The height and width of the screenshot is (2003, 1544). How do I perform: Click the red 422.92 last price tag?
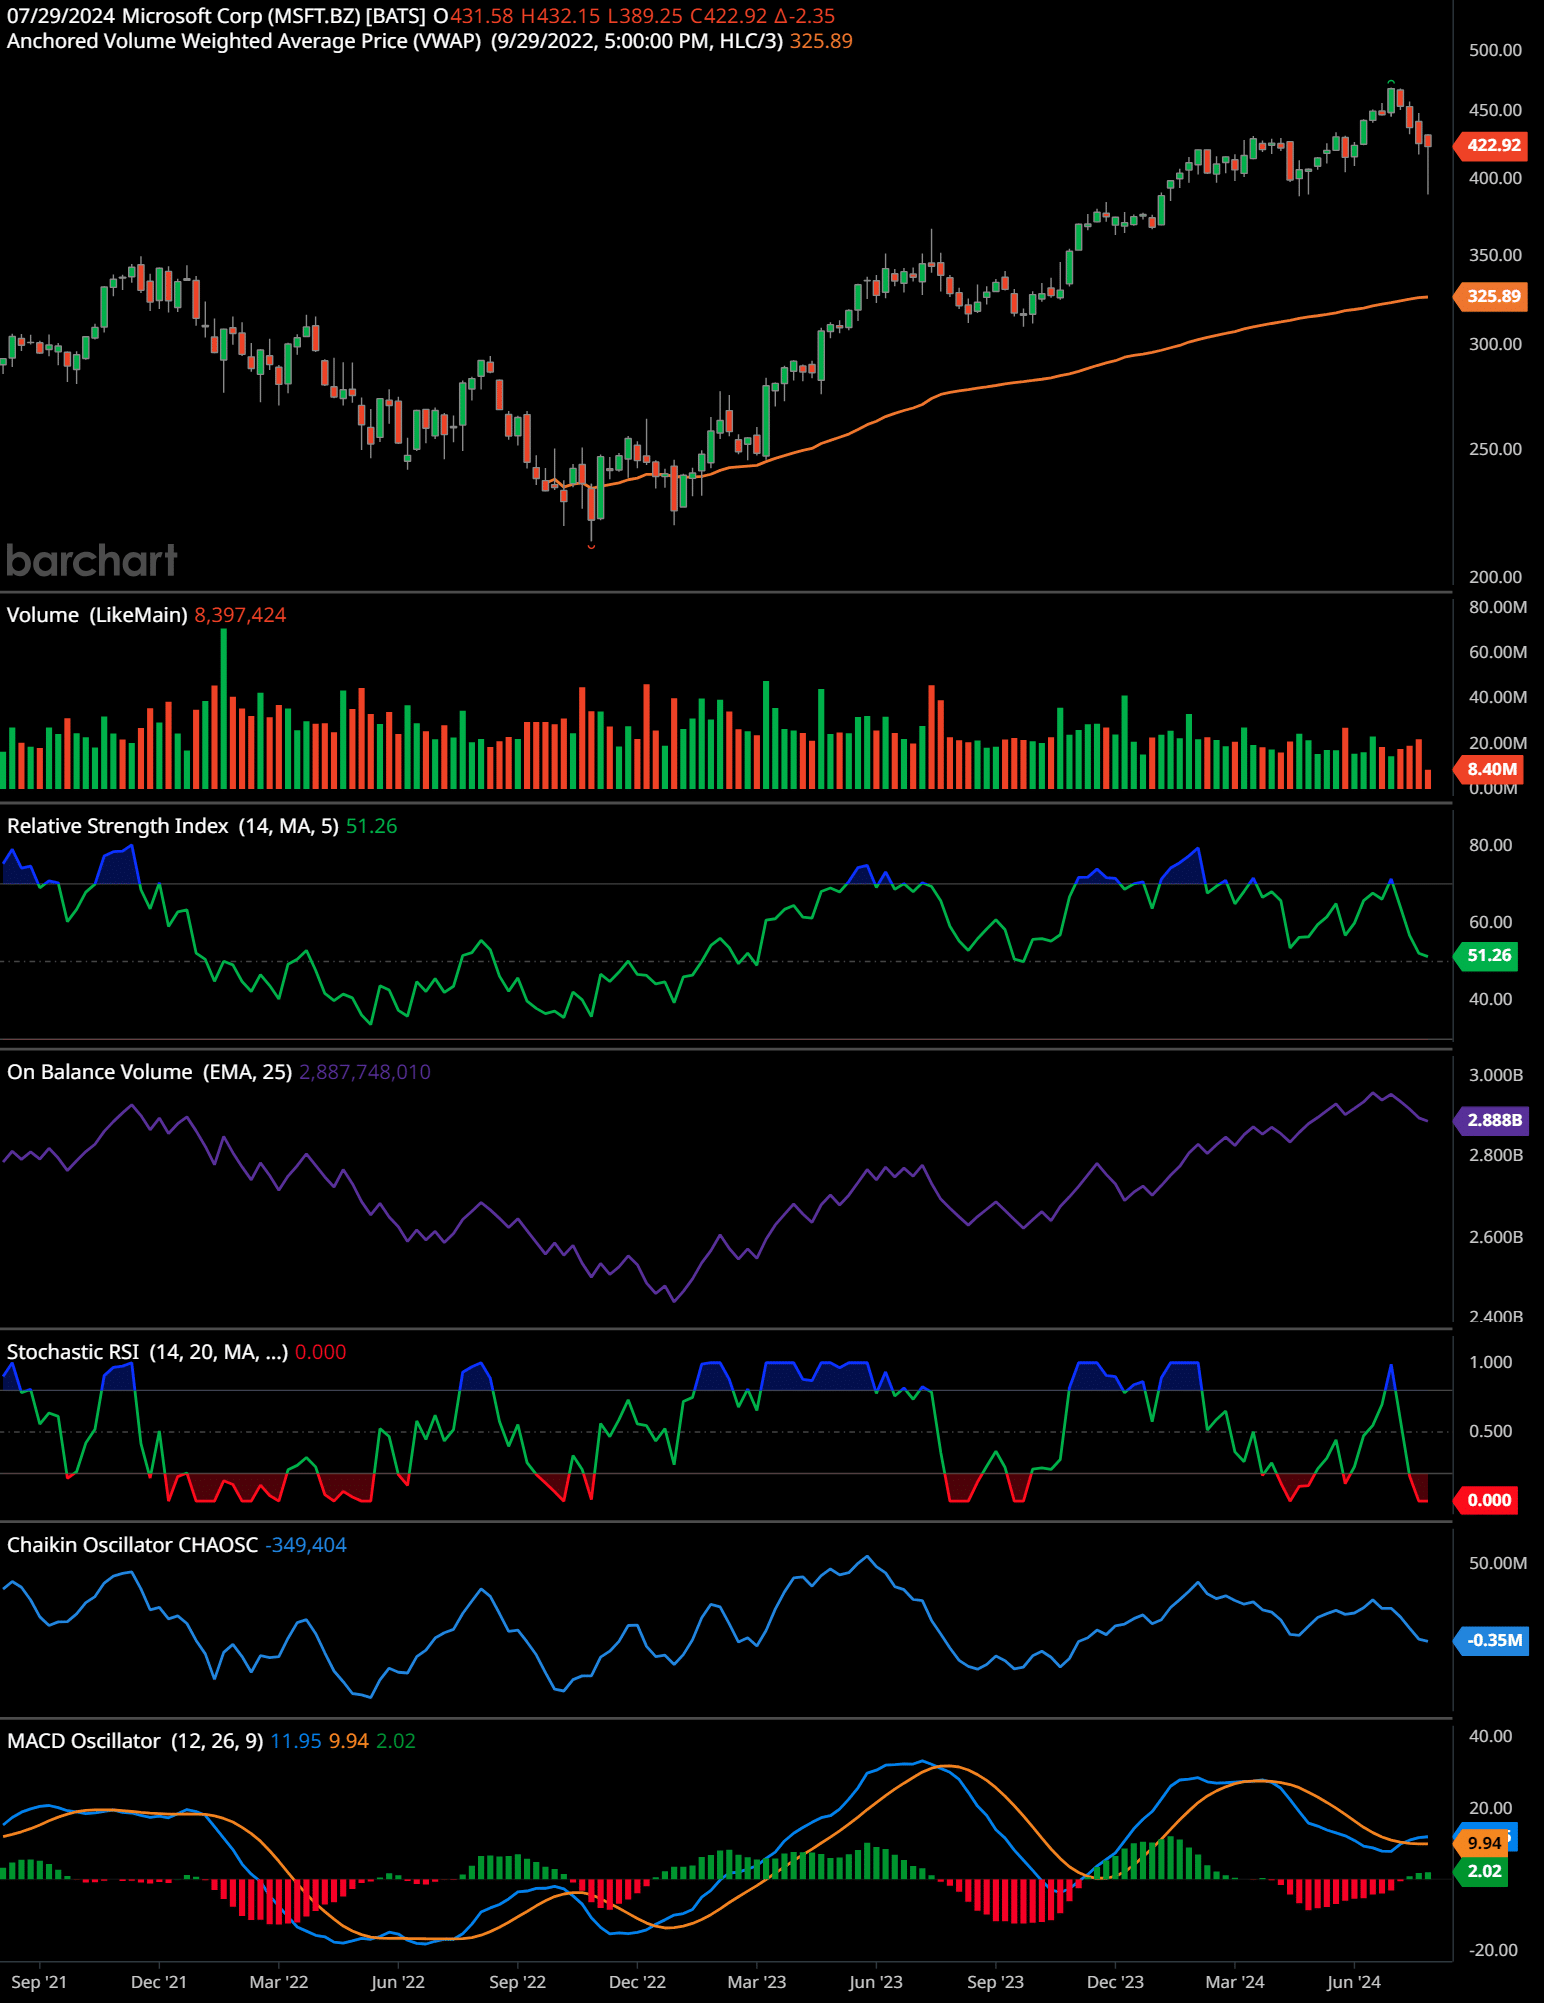click(x=1493, y=145)
